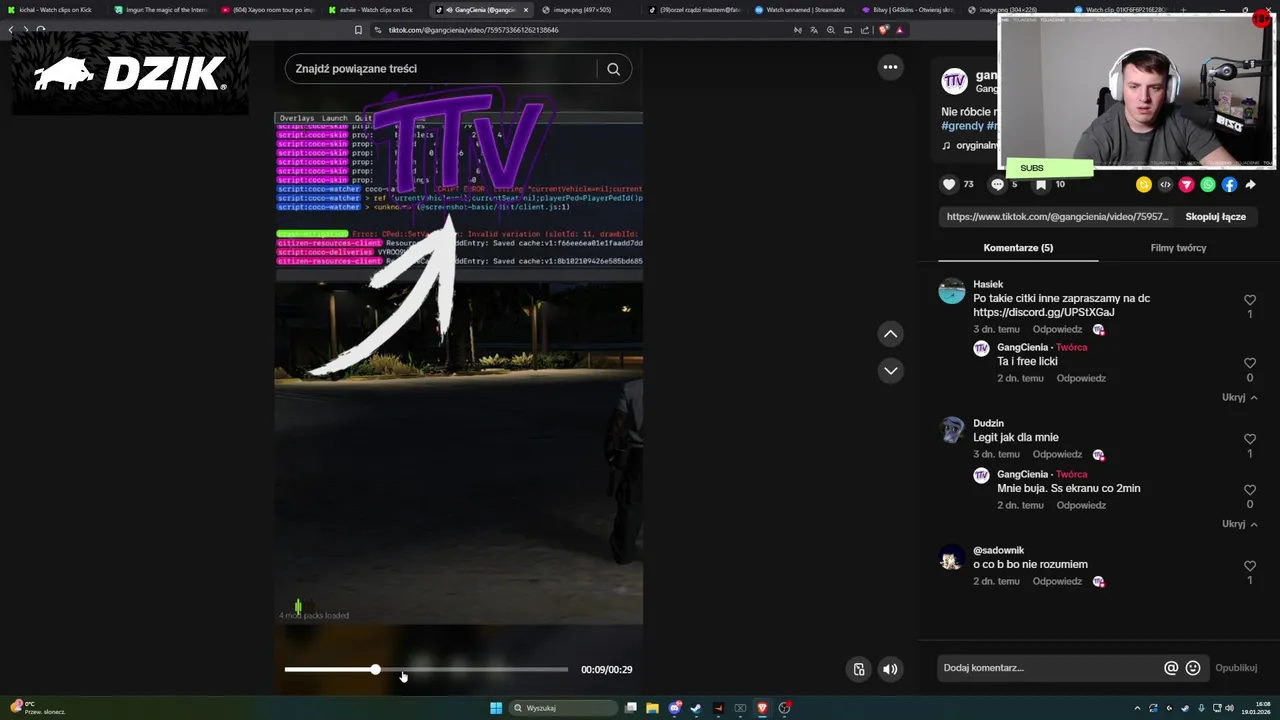Viewport: 1280px width, 720px height.
Task: Switch to 'Xayoo room tour' YouTube tab
Action: pos(268,10)
